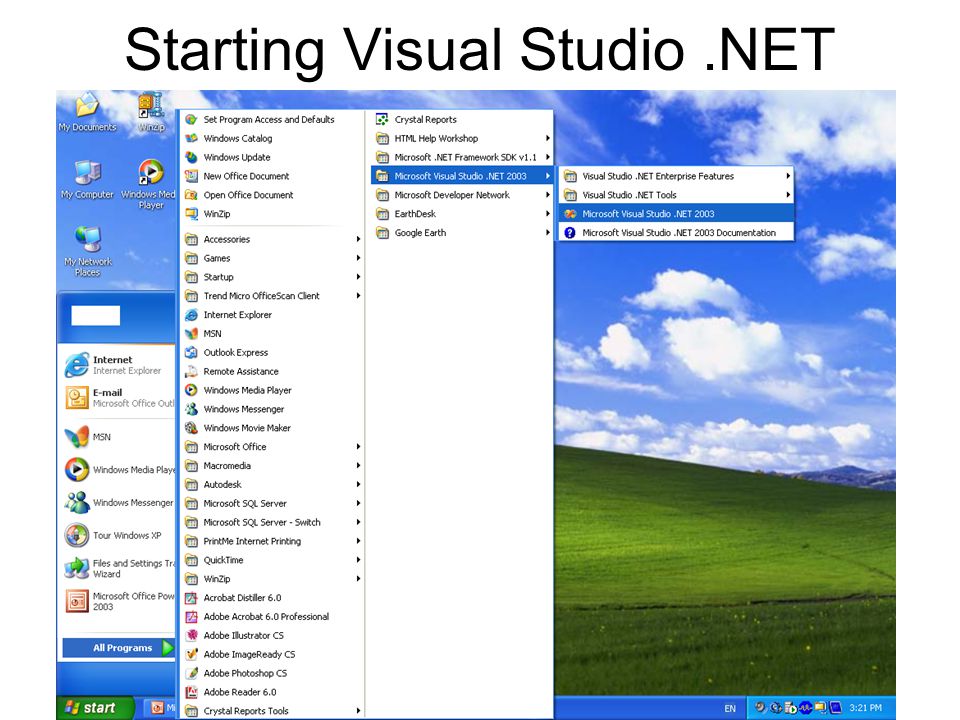960x720 pixels.
Task: Expand Visual Studio .NET Enterprise Features arrow
Action: (x=788, y=176)
